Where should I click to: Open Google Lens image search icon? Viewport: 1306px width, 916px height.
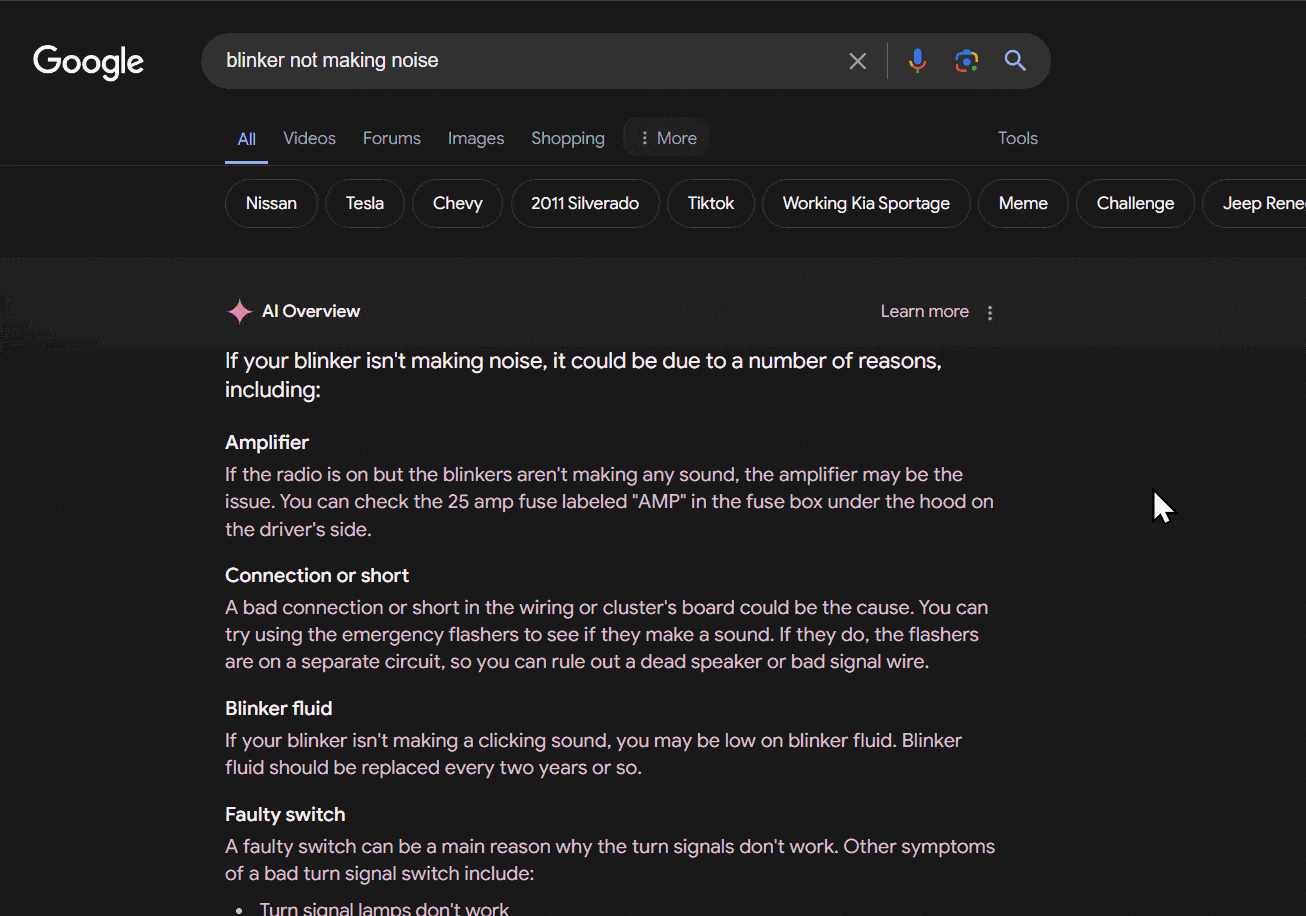[966, 61]
